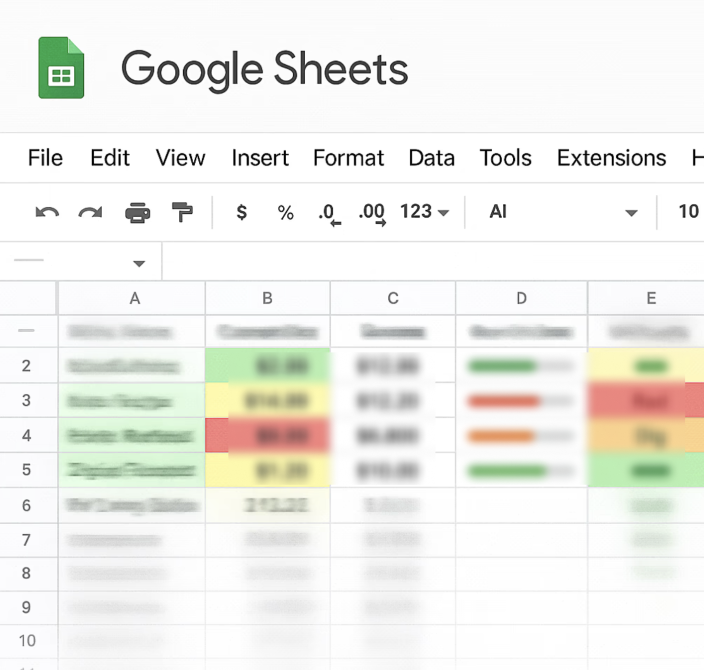Open the Edit menu
This screenshot has height=670, width=704.
[110, 158]
